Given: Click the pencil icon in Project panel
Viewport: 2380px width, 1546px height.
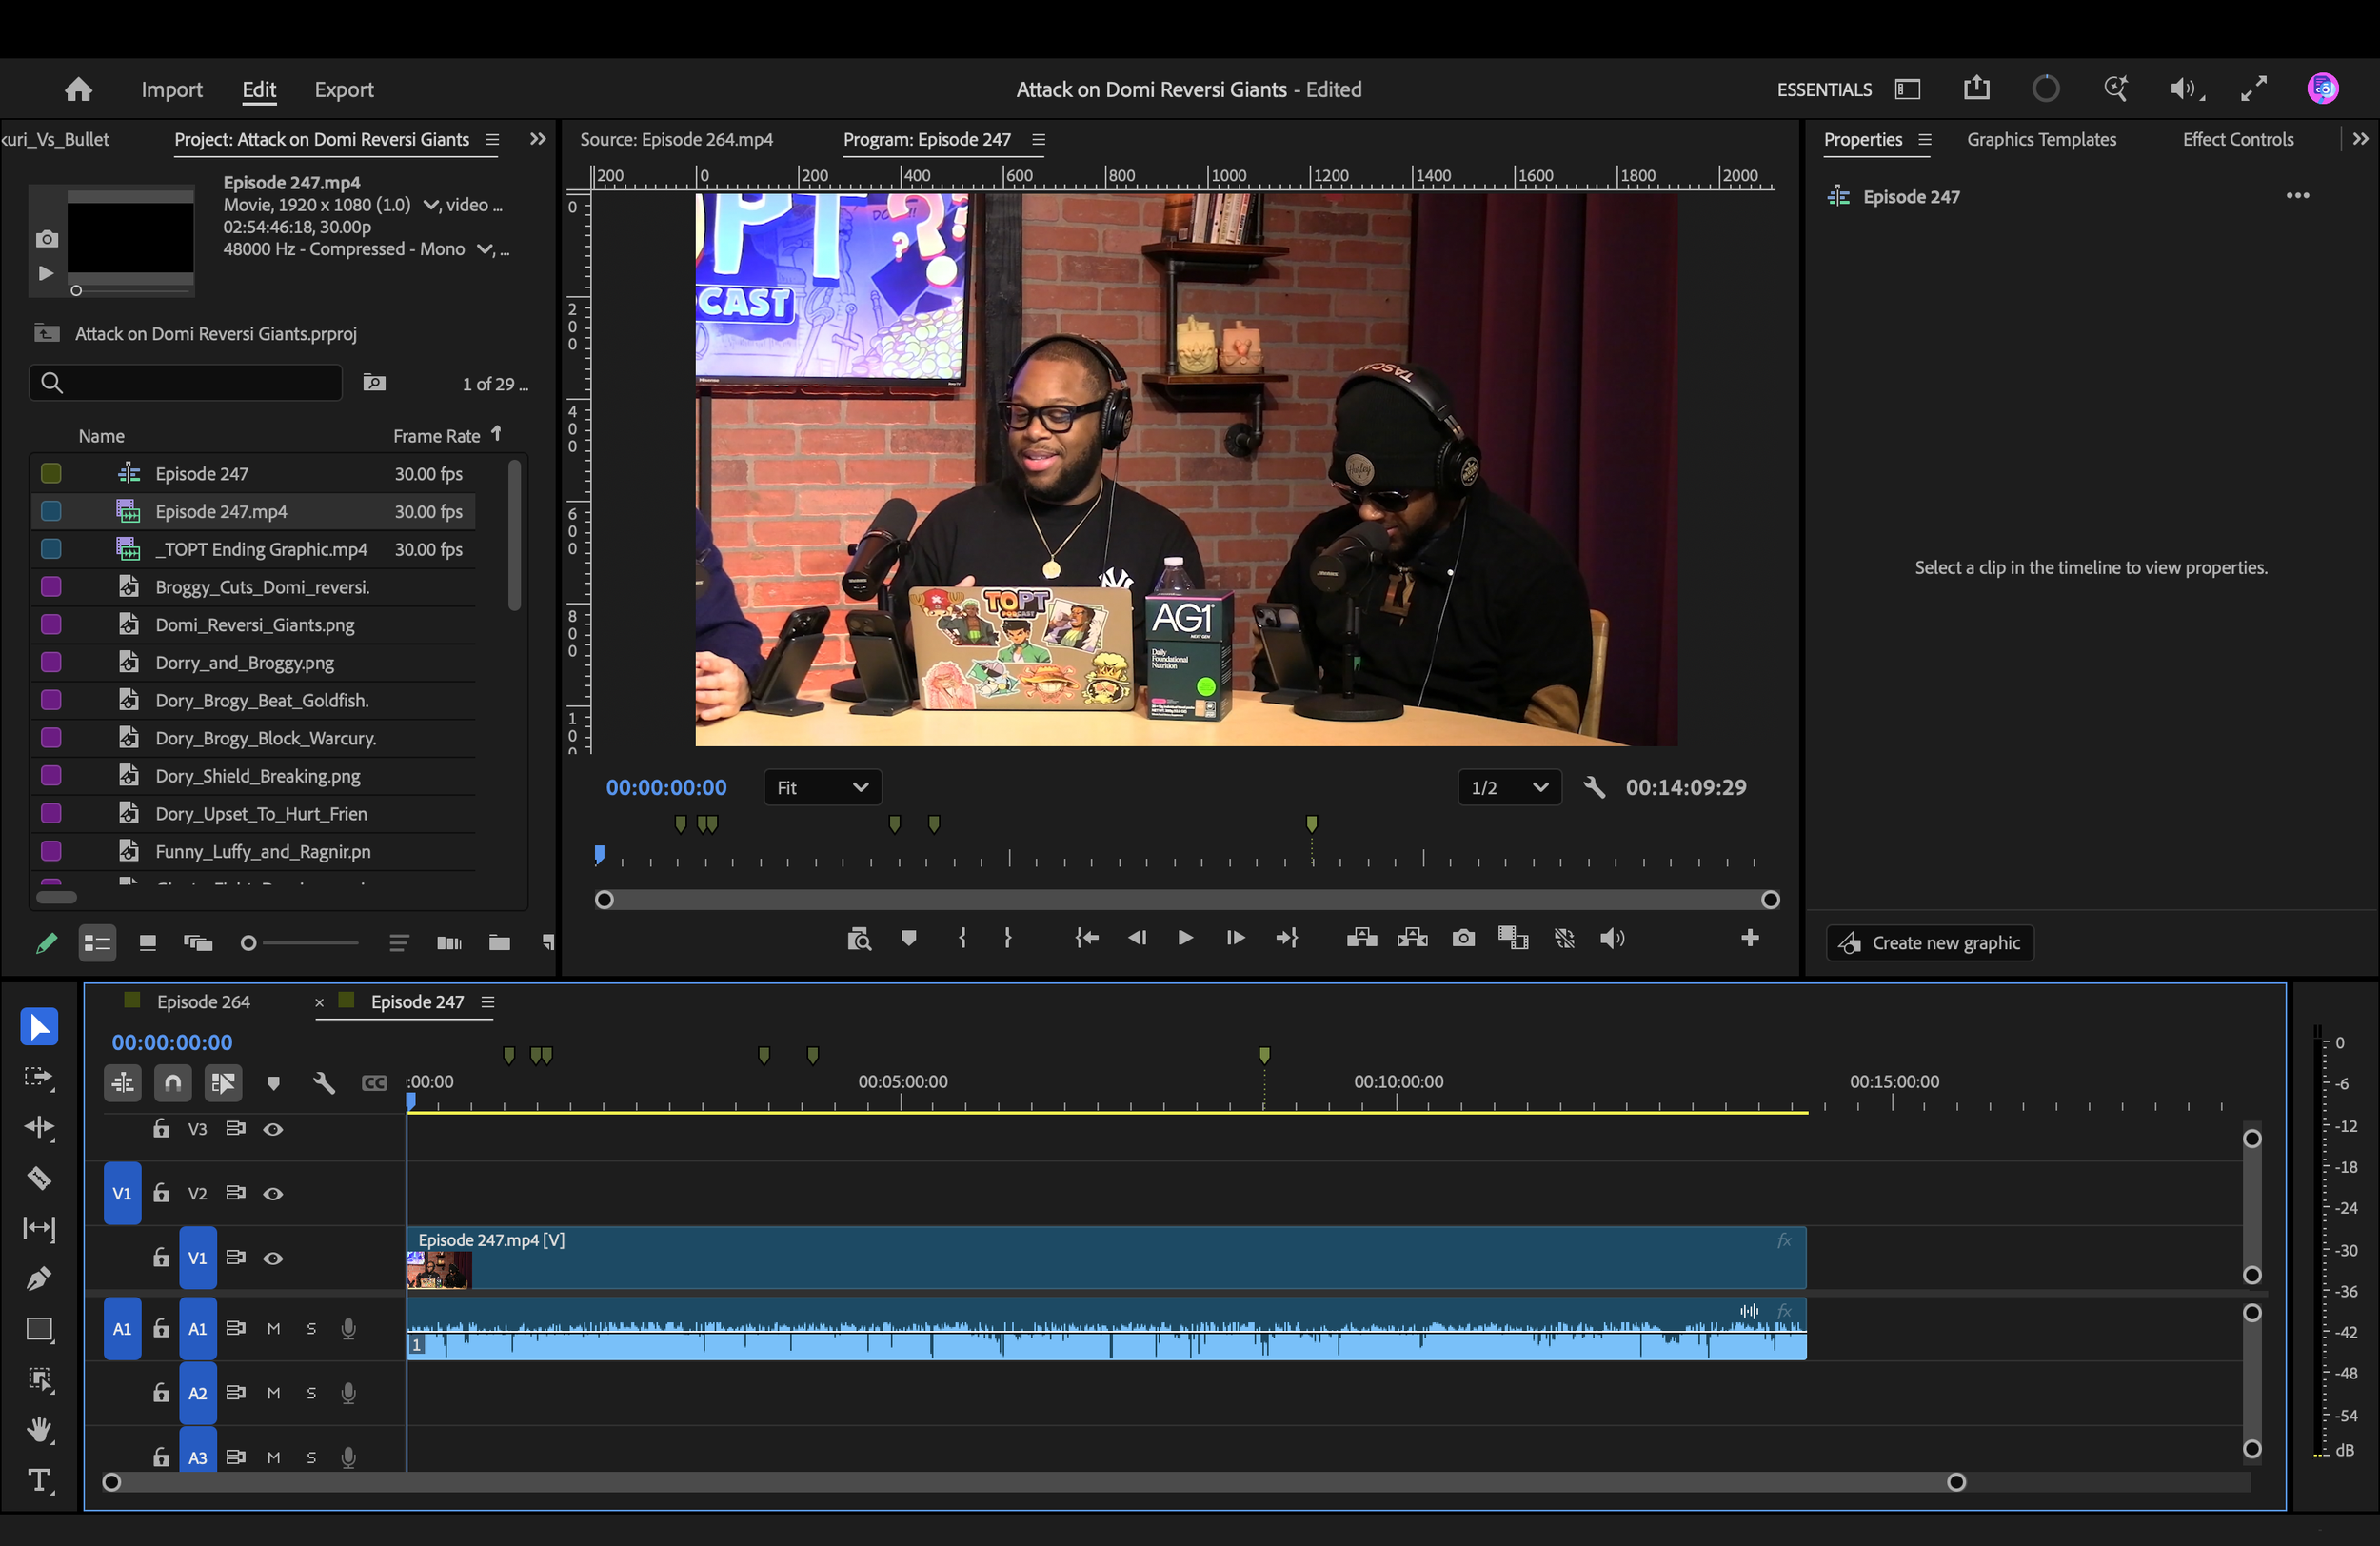Looking at the screenshot, I should click(46, 942).
